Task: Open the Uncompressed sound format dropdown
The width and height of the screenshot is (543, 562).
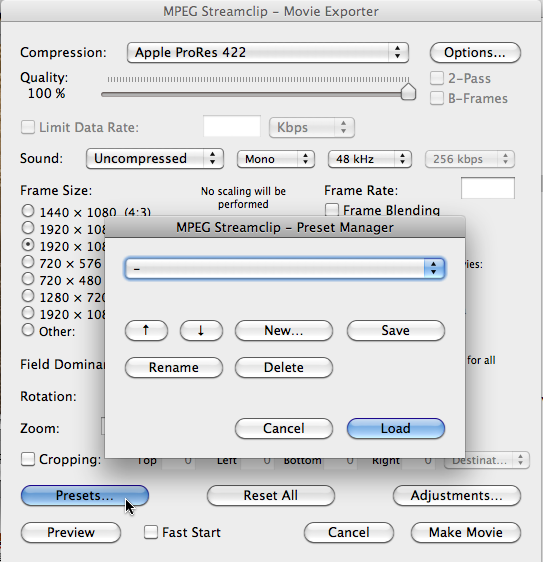Action: point(155,159)
